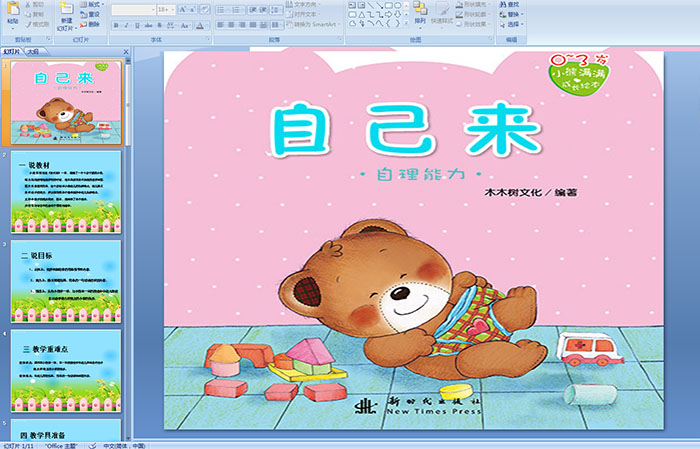Toggle Bold formatting

116,25
